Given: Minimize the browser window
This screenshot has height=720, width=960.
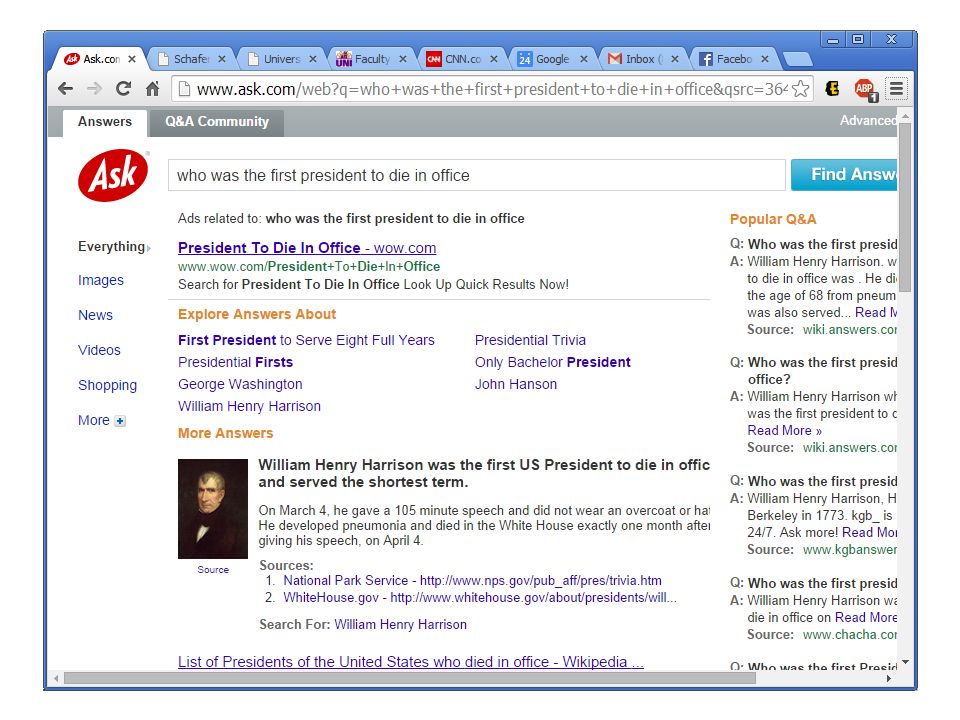Looking at the screenshot, I should [x=833, y=40].
